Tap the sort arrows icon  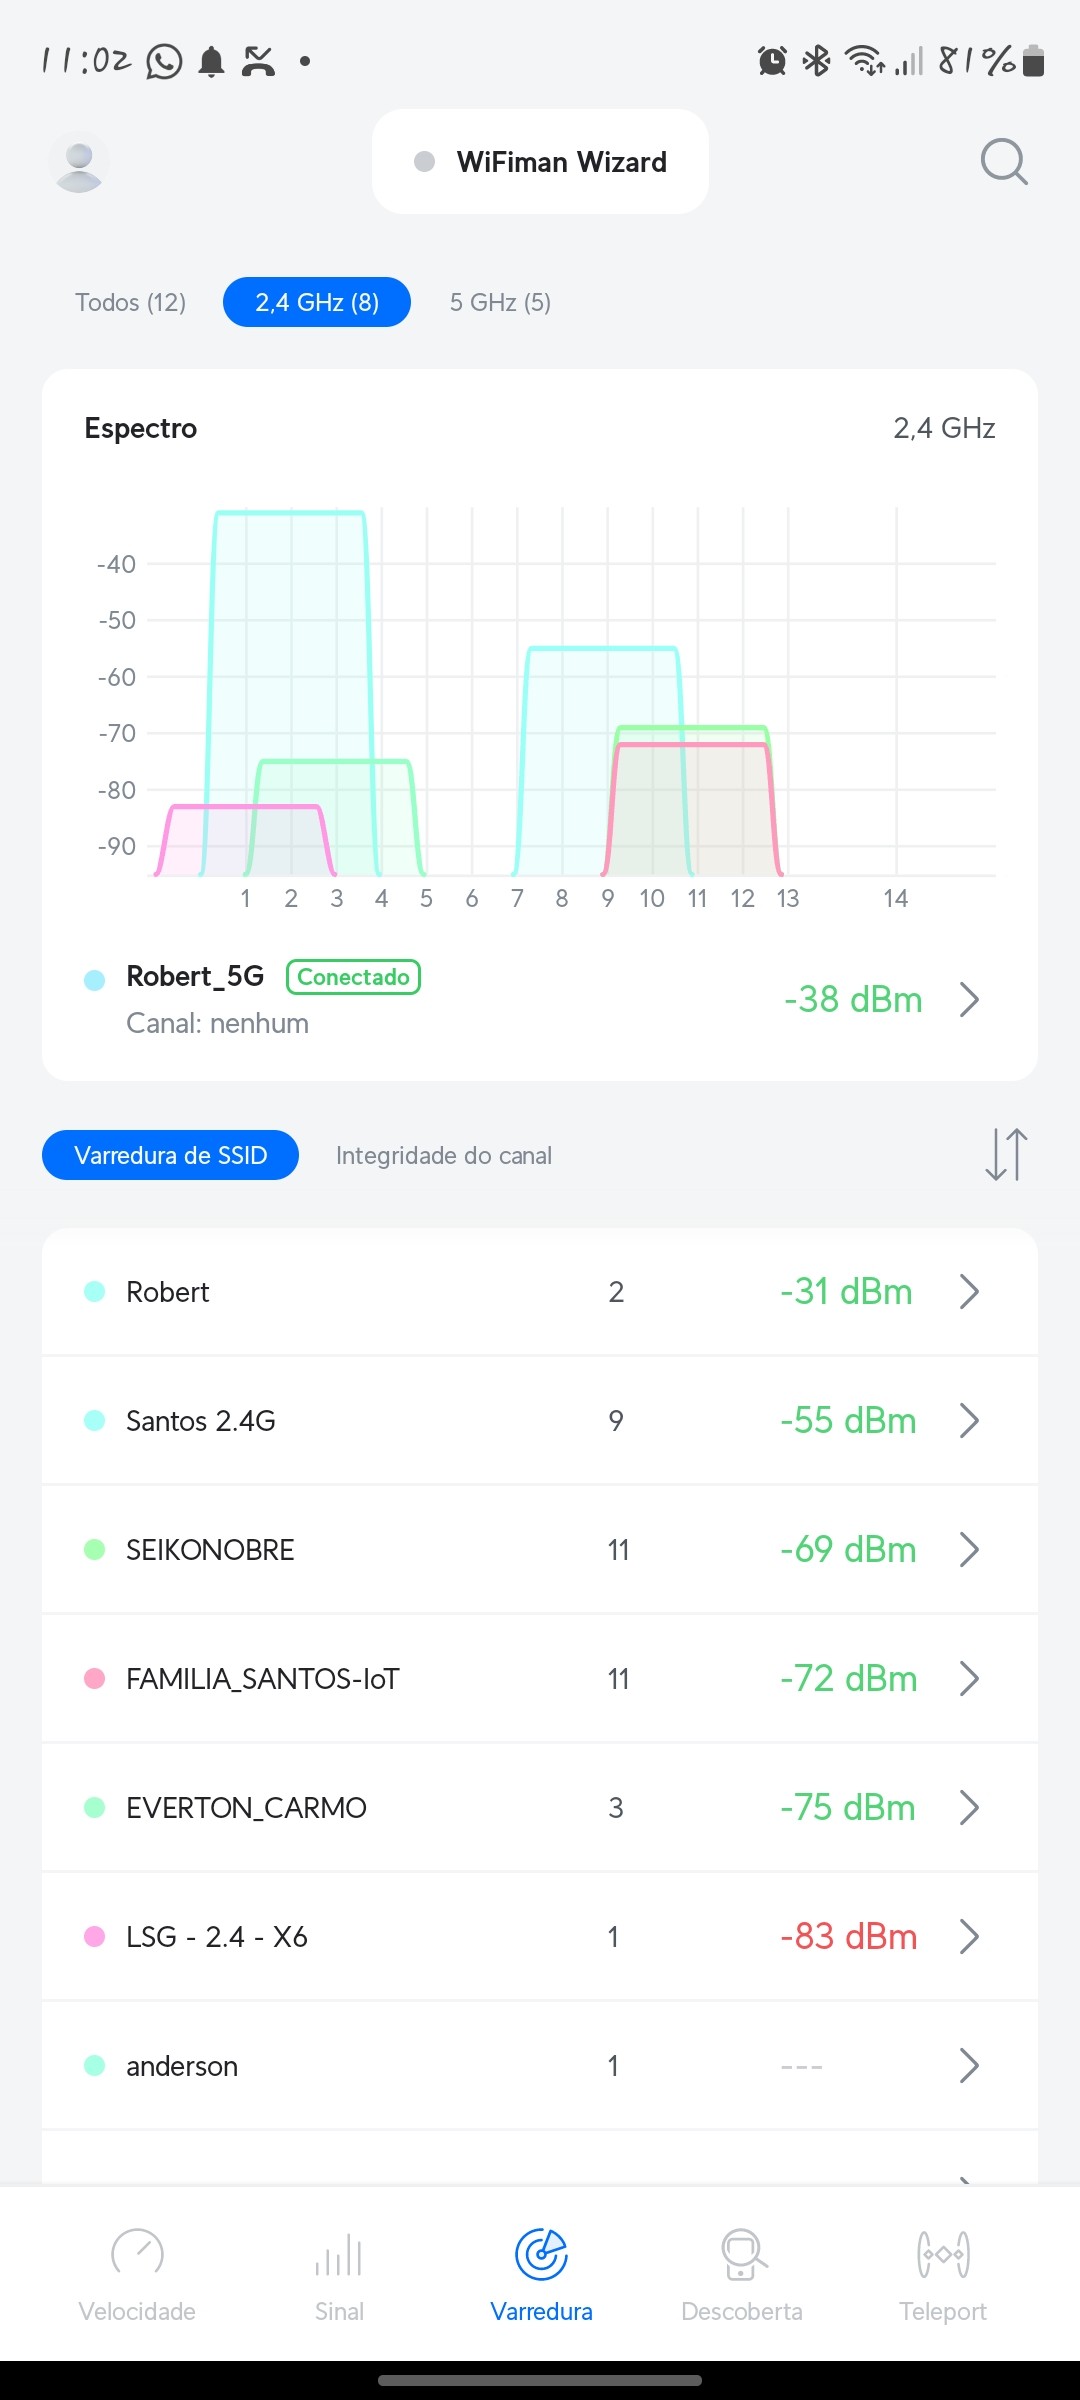click(x=1006, y=1155)
